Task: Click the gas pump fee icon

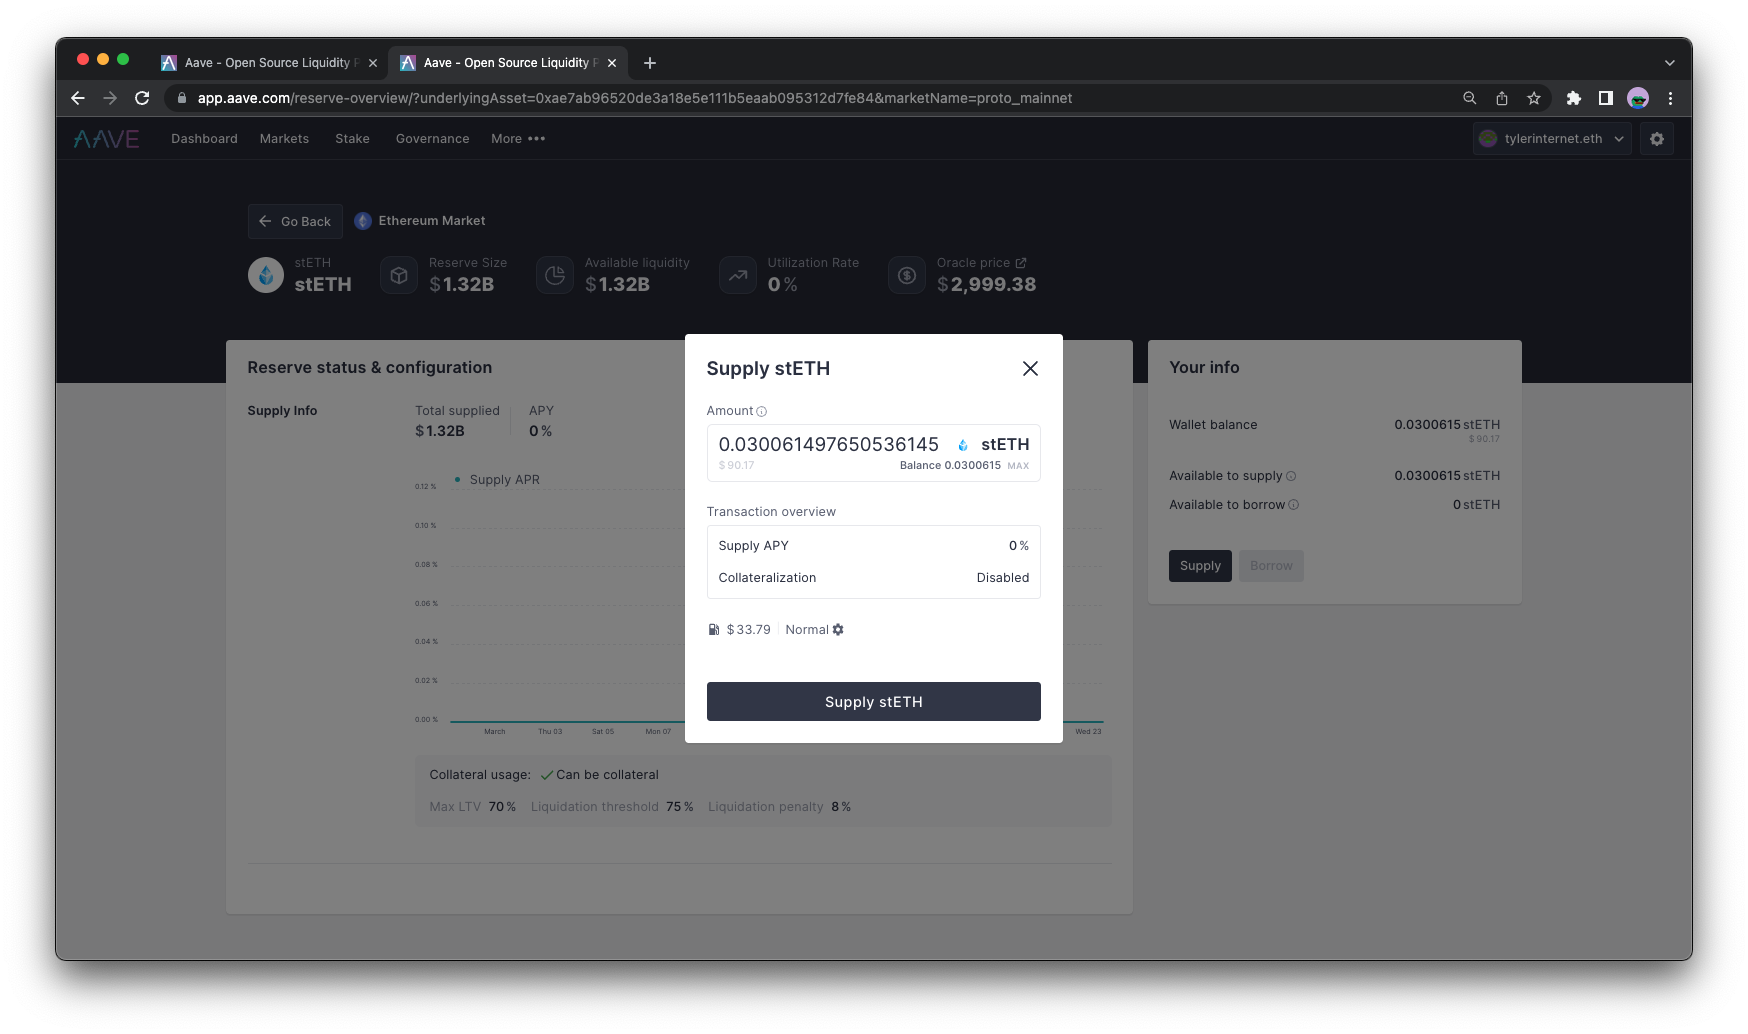Action: (713, 629)
